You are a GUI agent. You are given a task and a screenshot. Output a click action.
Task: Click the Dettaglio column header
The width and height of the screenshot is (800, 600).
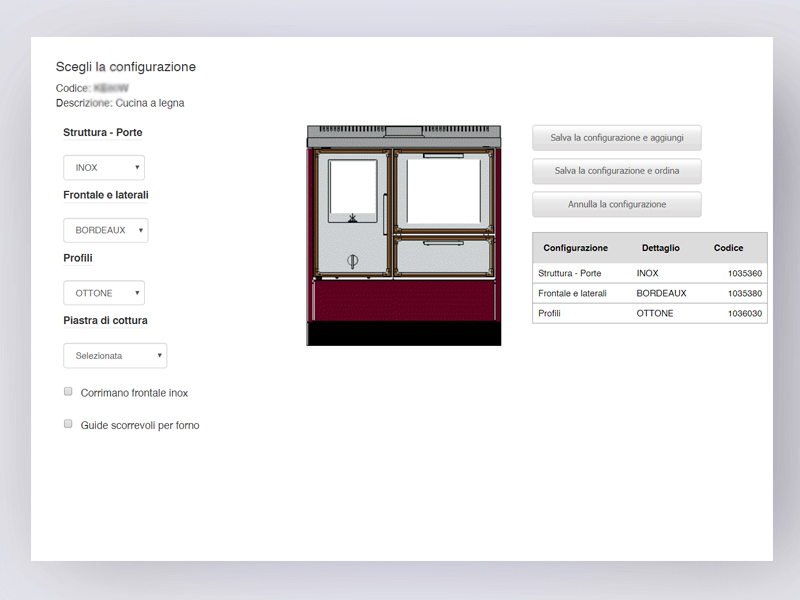coord(660,248)
